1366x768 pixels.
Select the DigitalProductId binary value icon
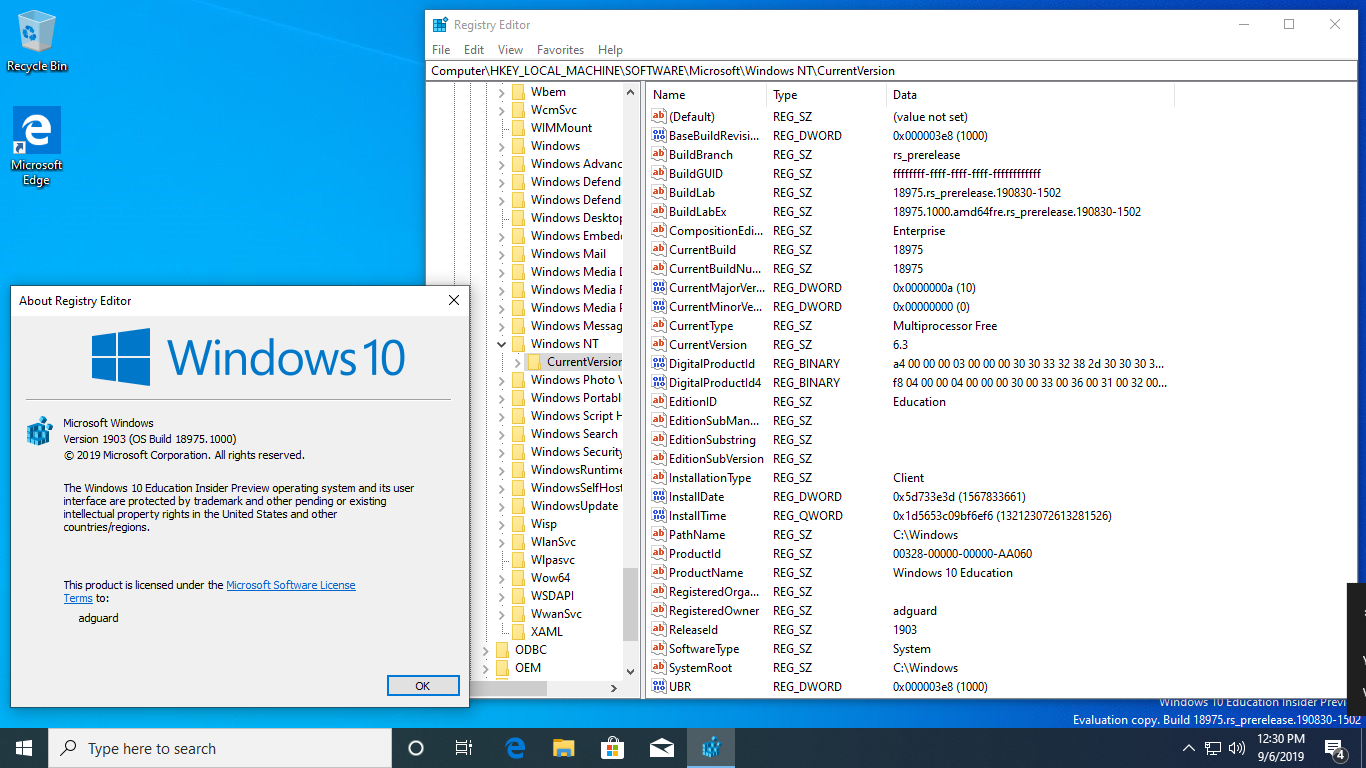click(x=659, y=363)
